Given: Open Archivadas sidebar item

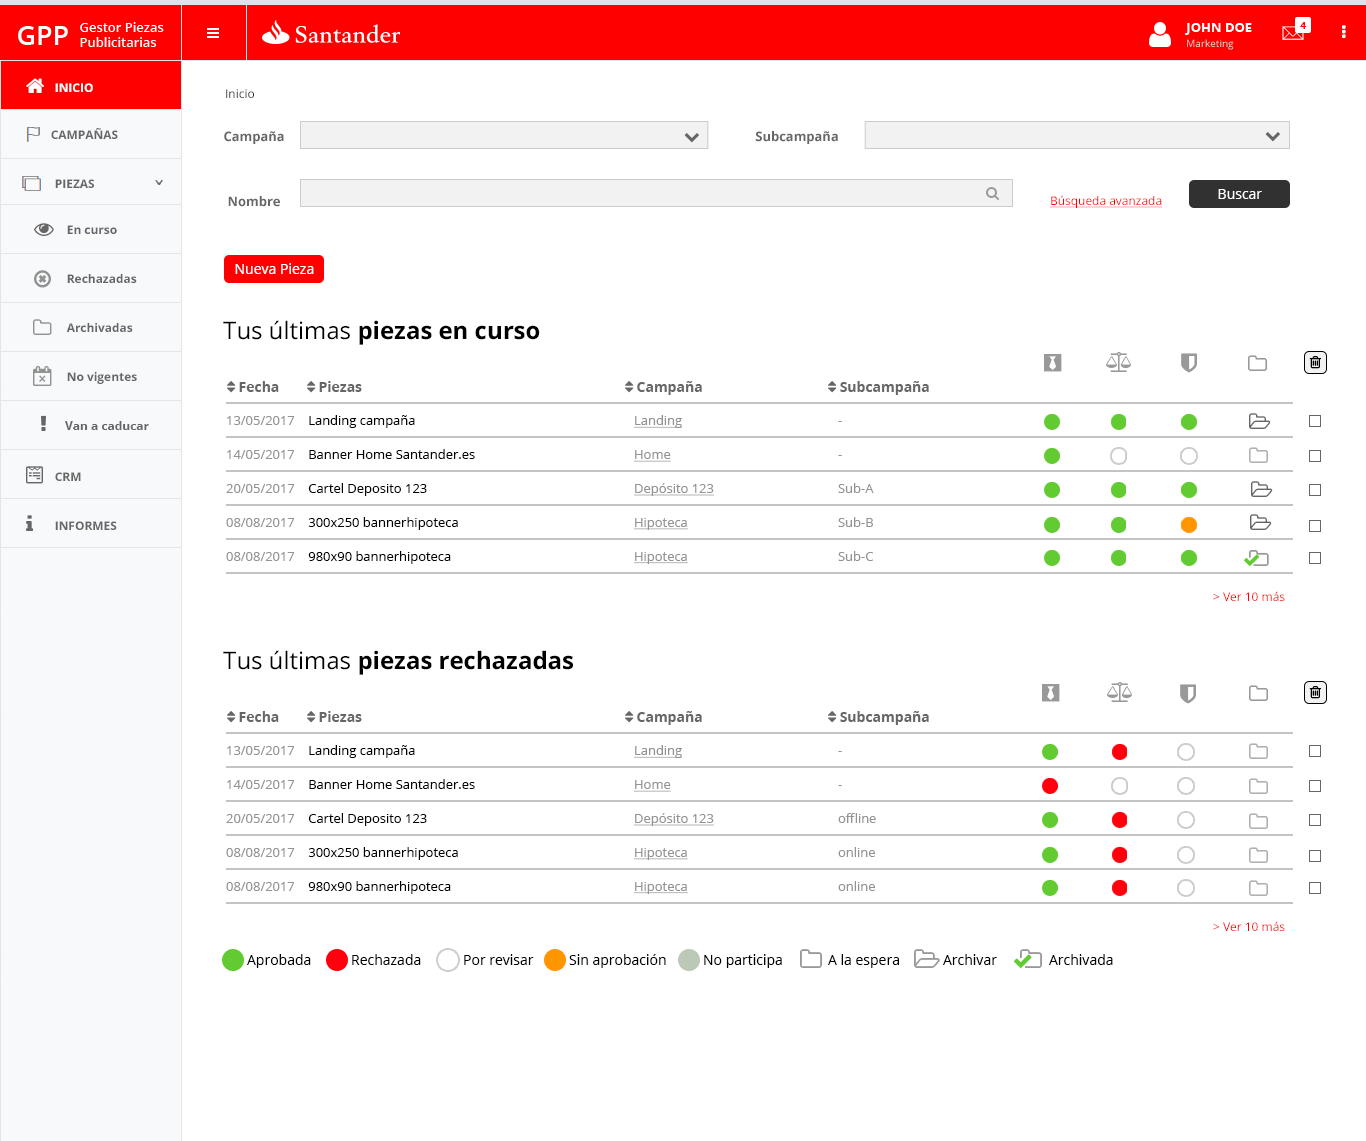Looking at the screenshot, I should [91, 327].
